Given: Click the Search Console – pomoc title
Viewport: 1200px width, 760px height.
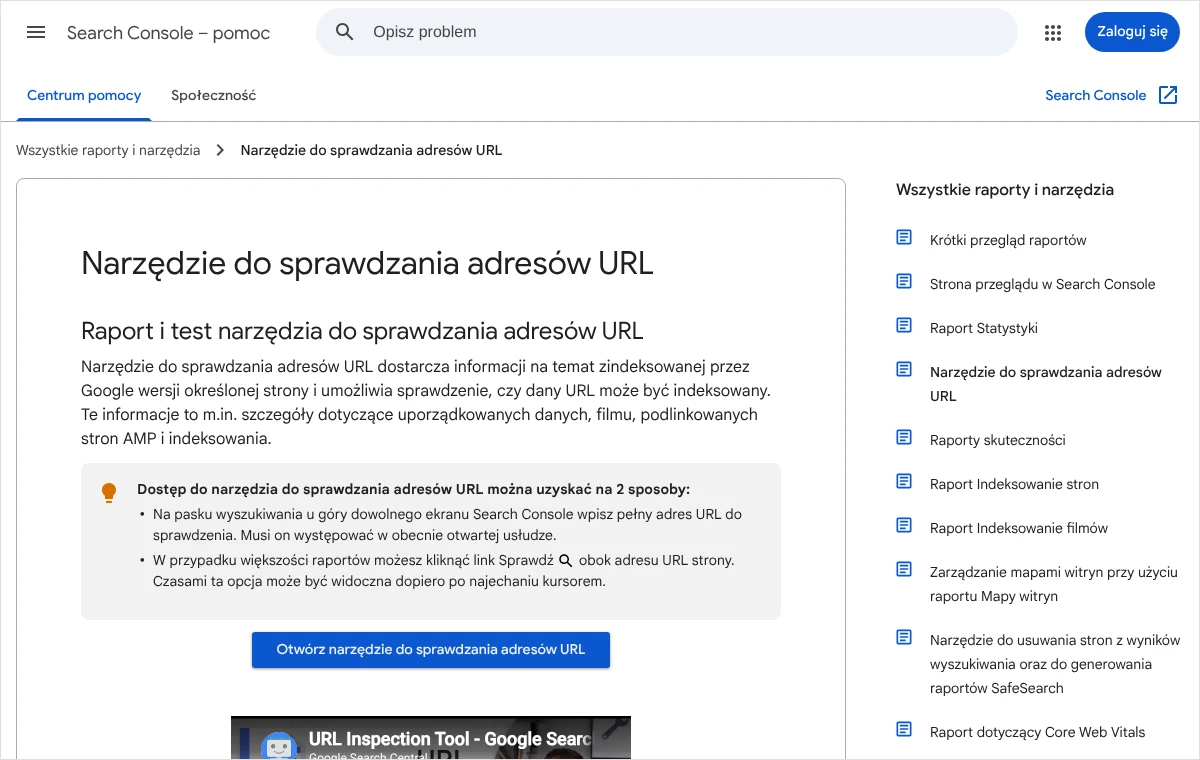Looking at the screenshot, I should (x=168, y=33).
